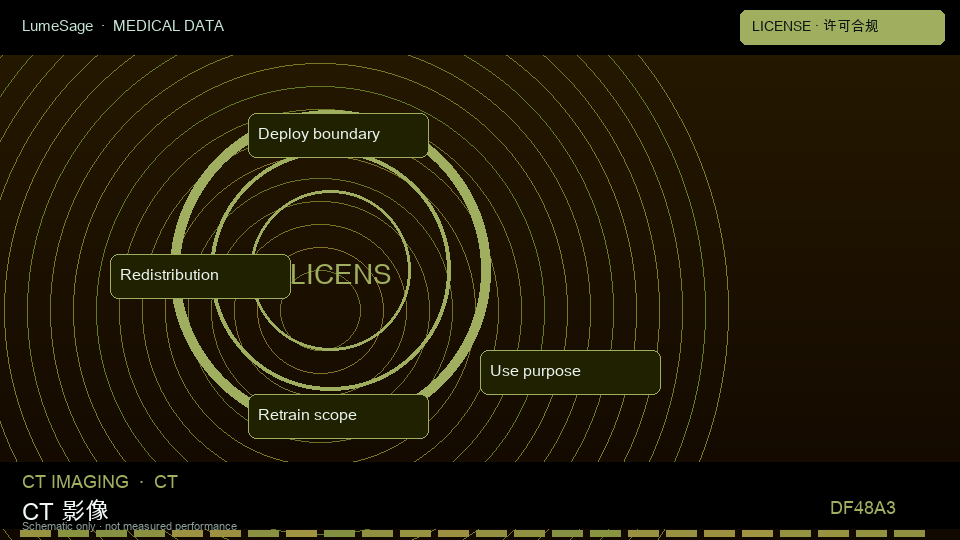Click the CT IMAGING caption
Viewport: 960px width, 540px height.
click(x=75, y=482)
